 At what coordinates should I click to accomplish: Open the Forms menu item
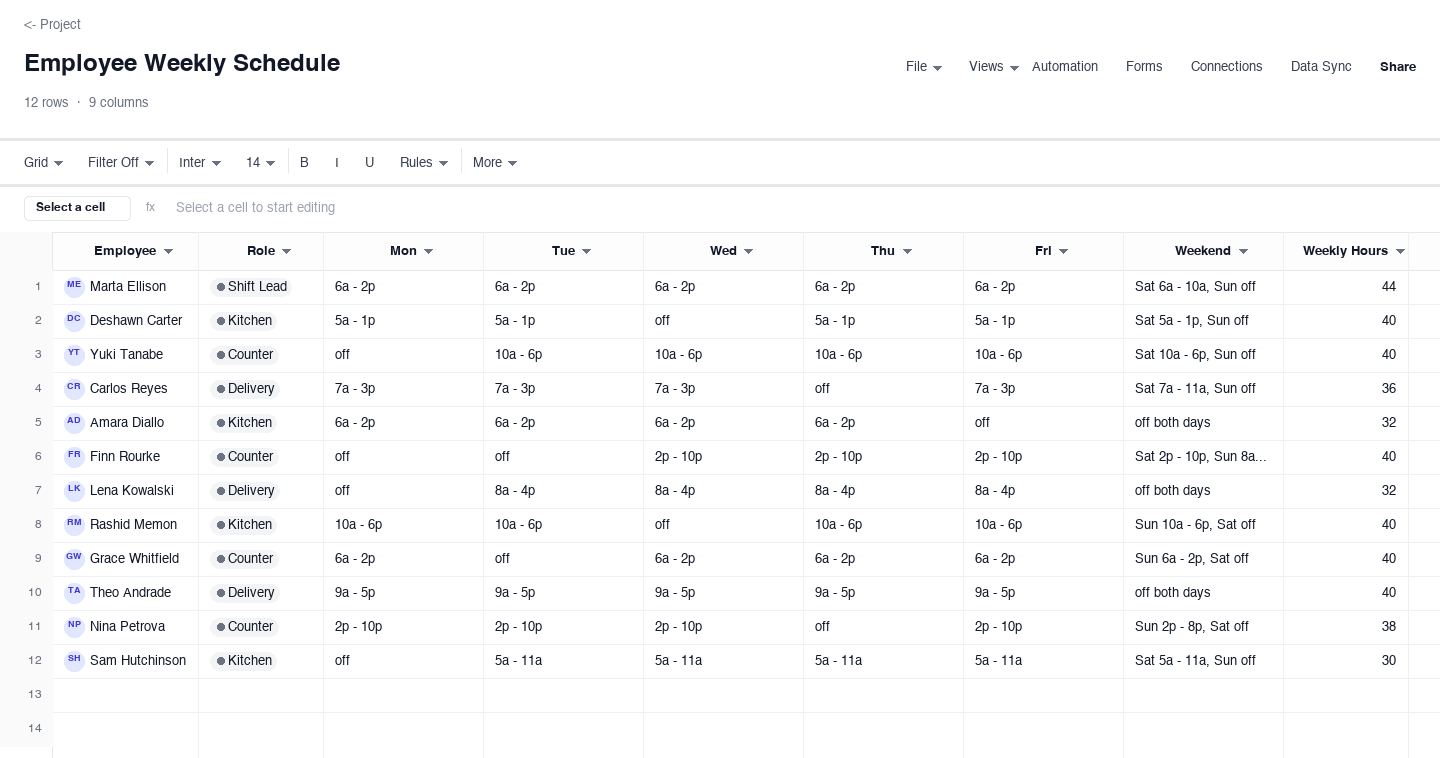pos(1144,67)
